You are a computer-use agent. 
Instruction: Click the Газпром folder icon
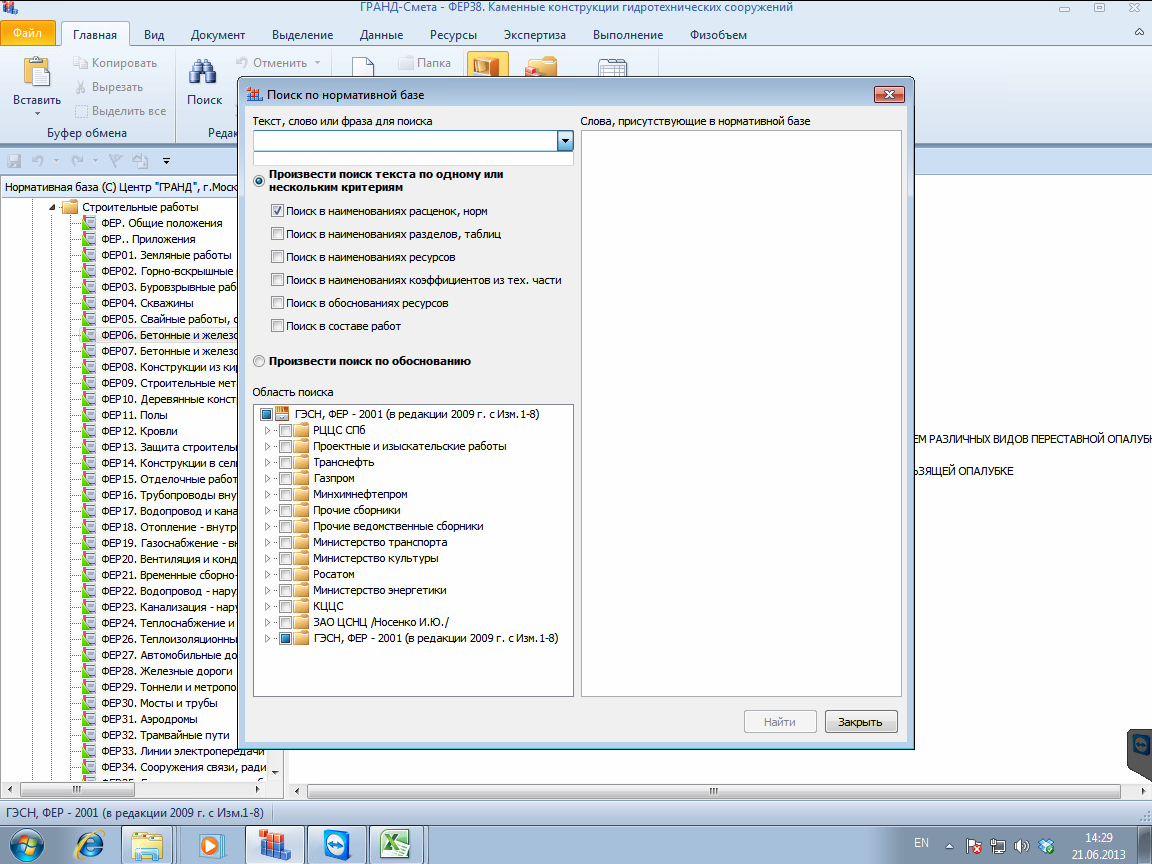click(301, 478)
